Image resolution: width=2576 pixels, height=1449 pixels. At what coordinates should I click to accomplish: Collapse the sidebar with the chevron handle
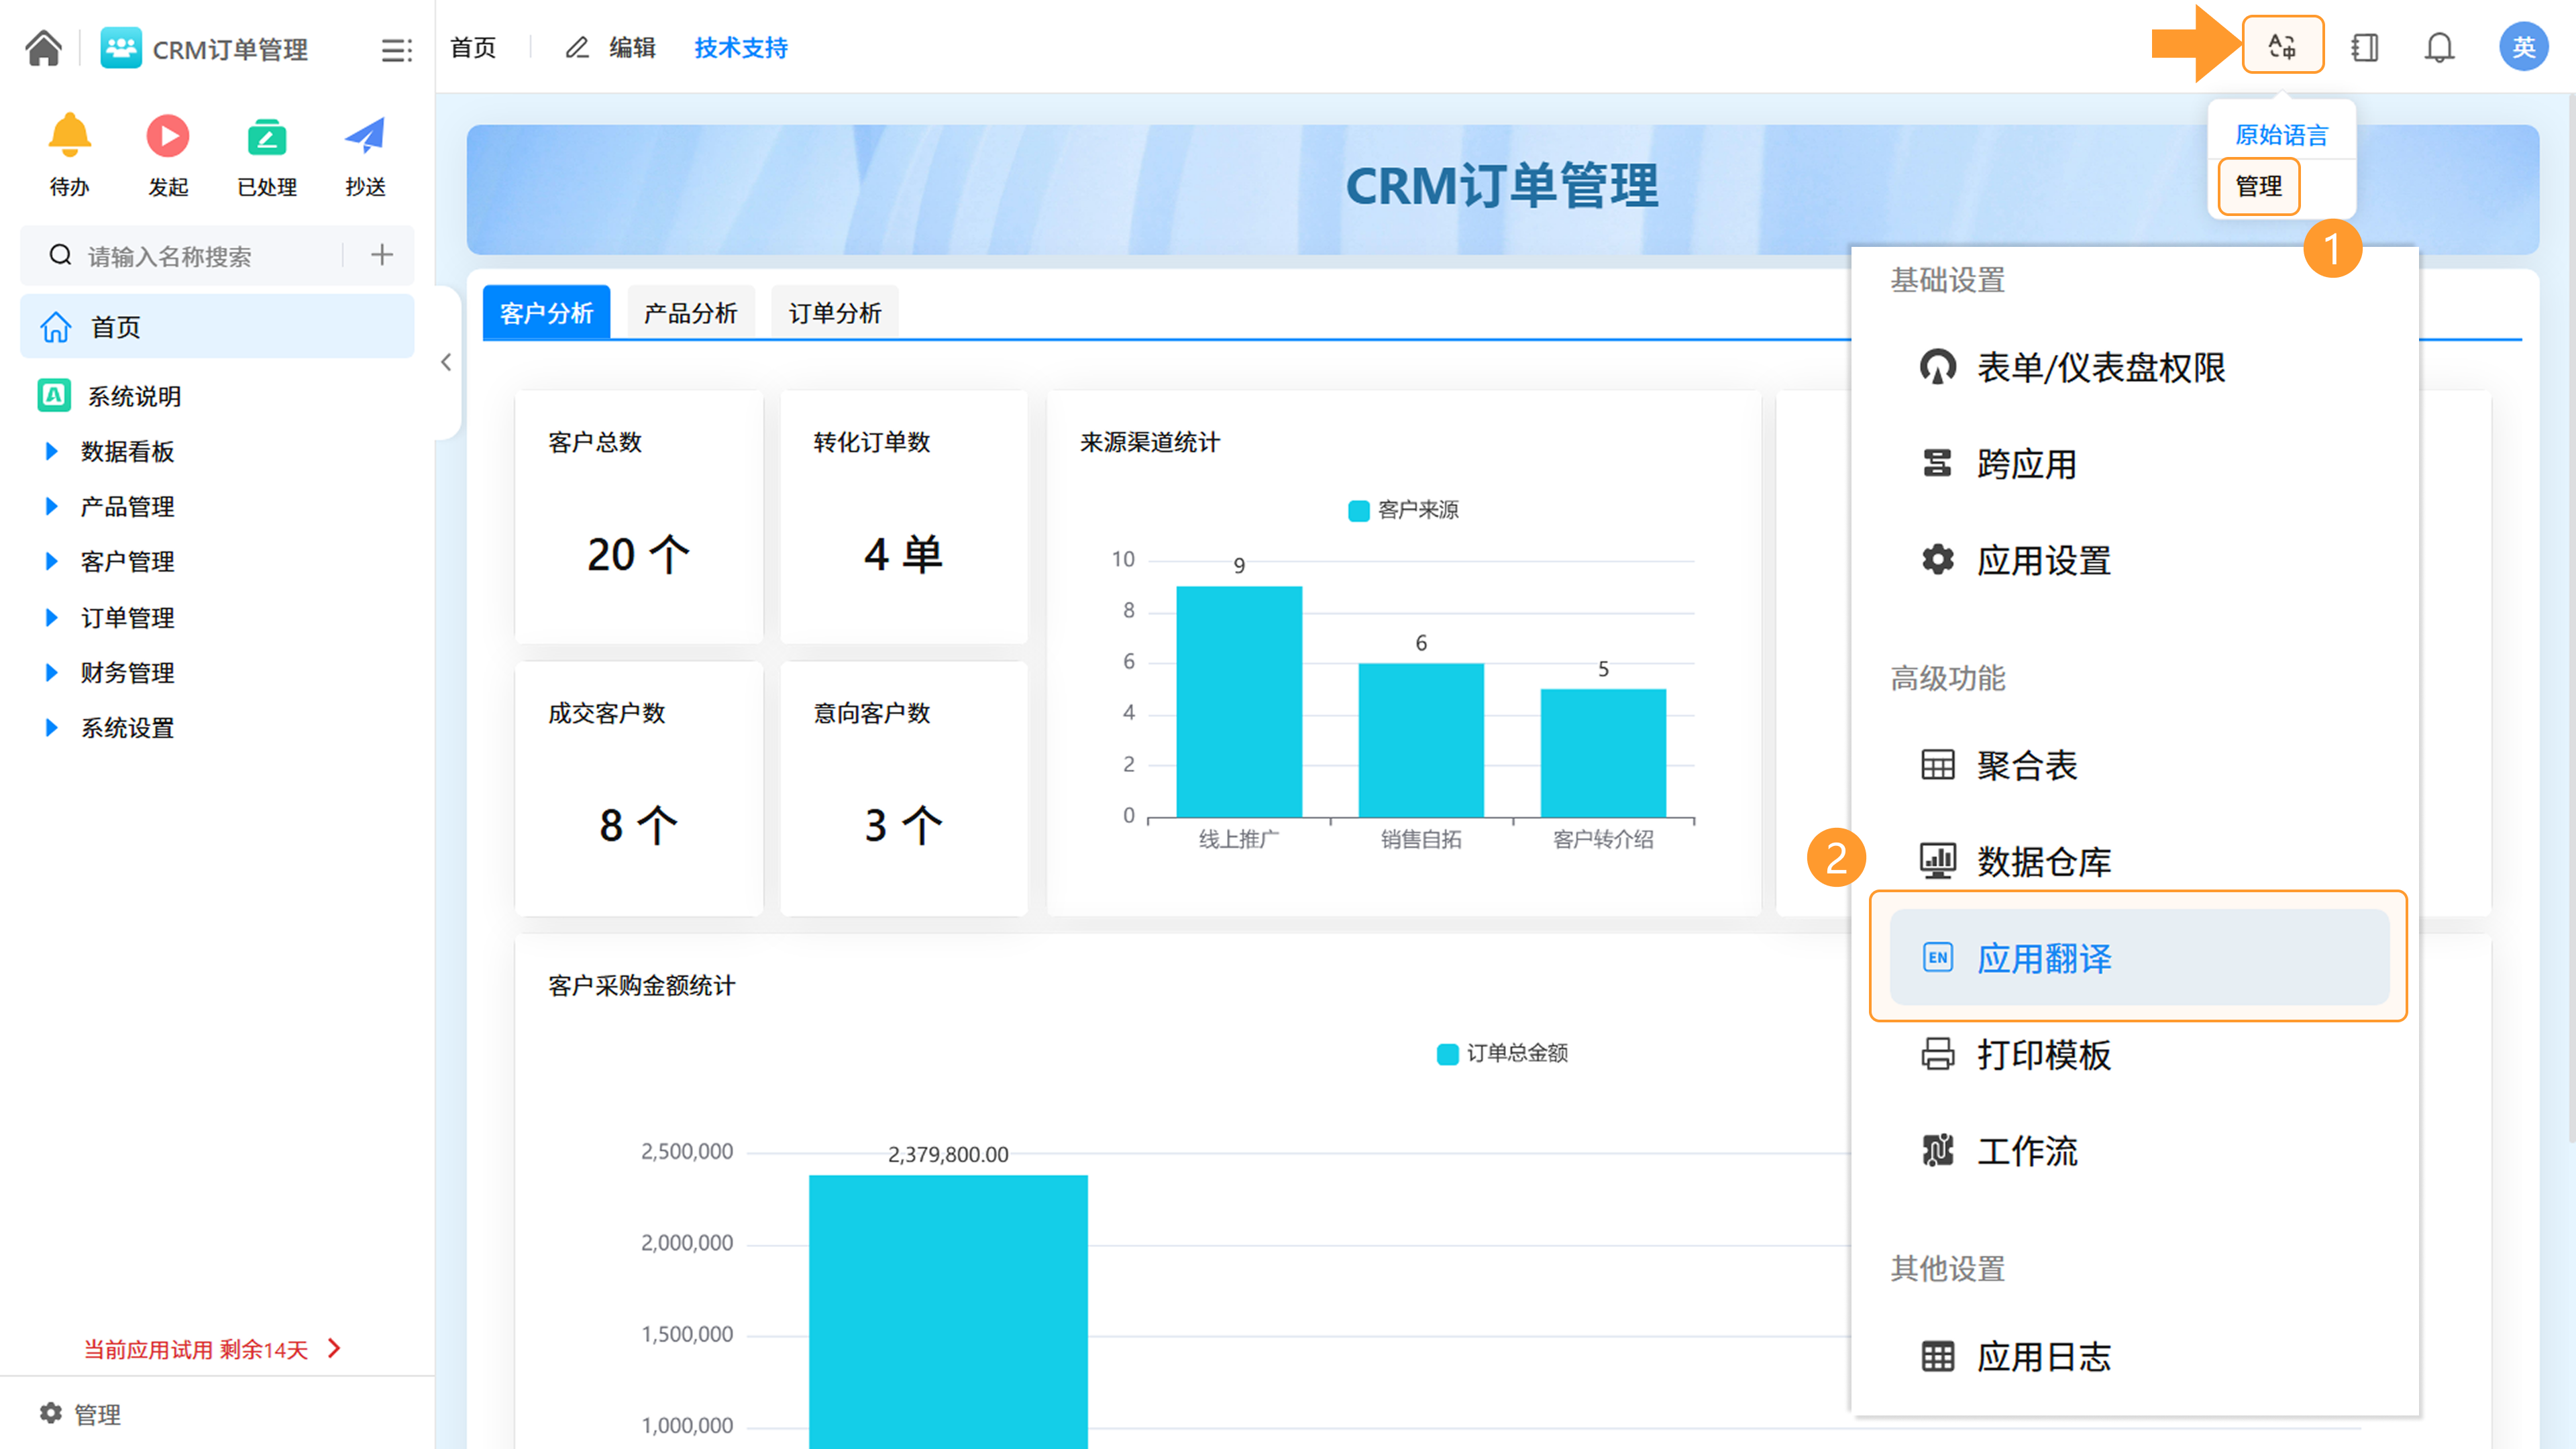pyautogui.click(x=446, y=362)
